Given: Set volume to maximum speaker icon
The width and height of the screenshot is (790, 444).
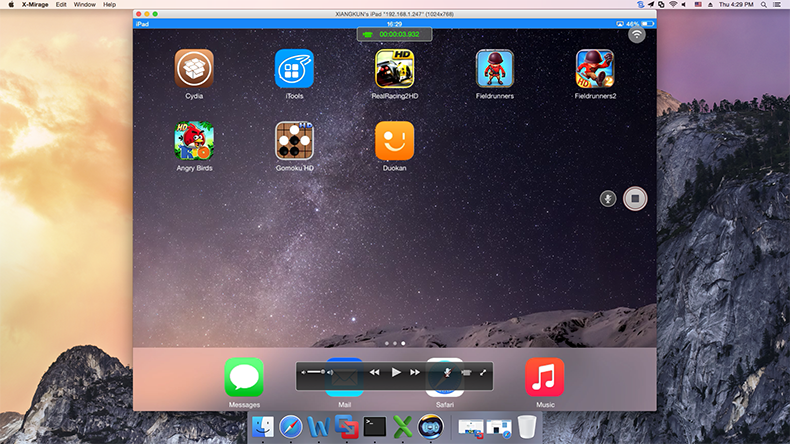Looking at the screenshot, I should pyautogui.click(x=330, y=373).
